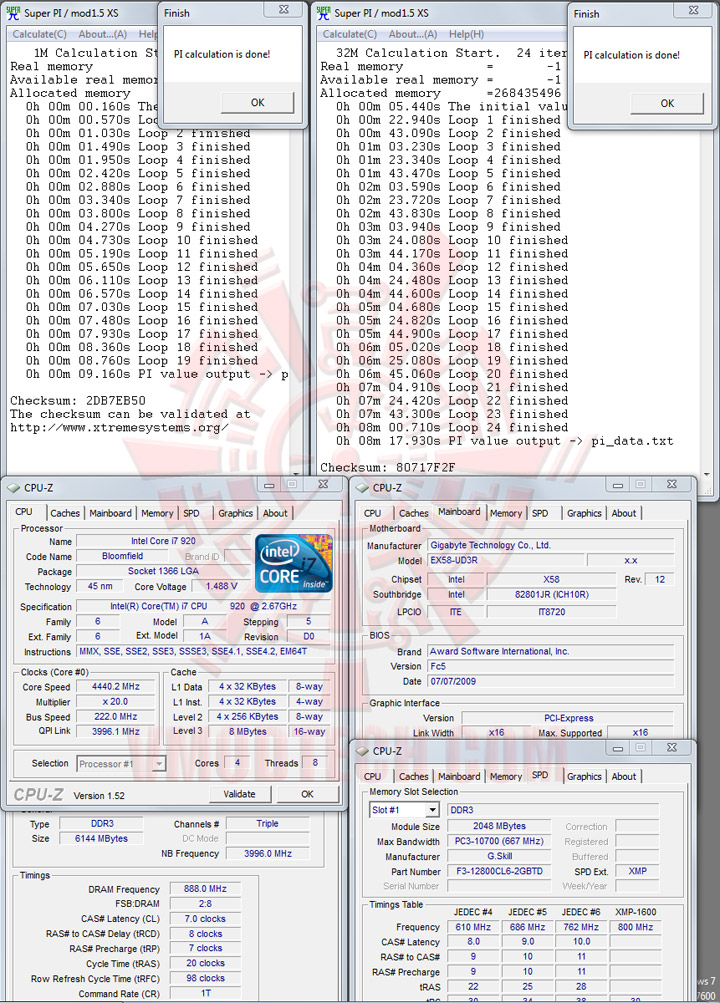Select Graphics tab in CPU-Z CPU window
Viewport: 720px width, 1003px height.
(x=235, y=513)
